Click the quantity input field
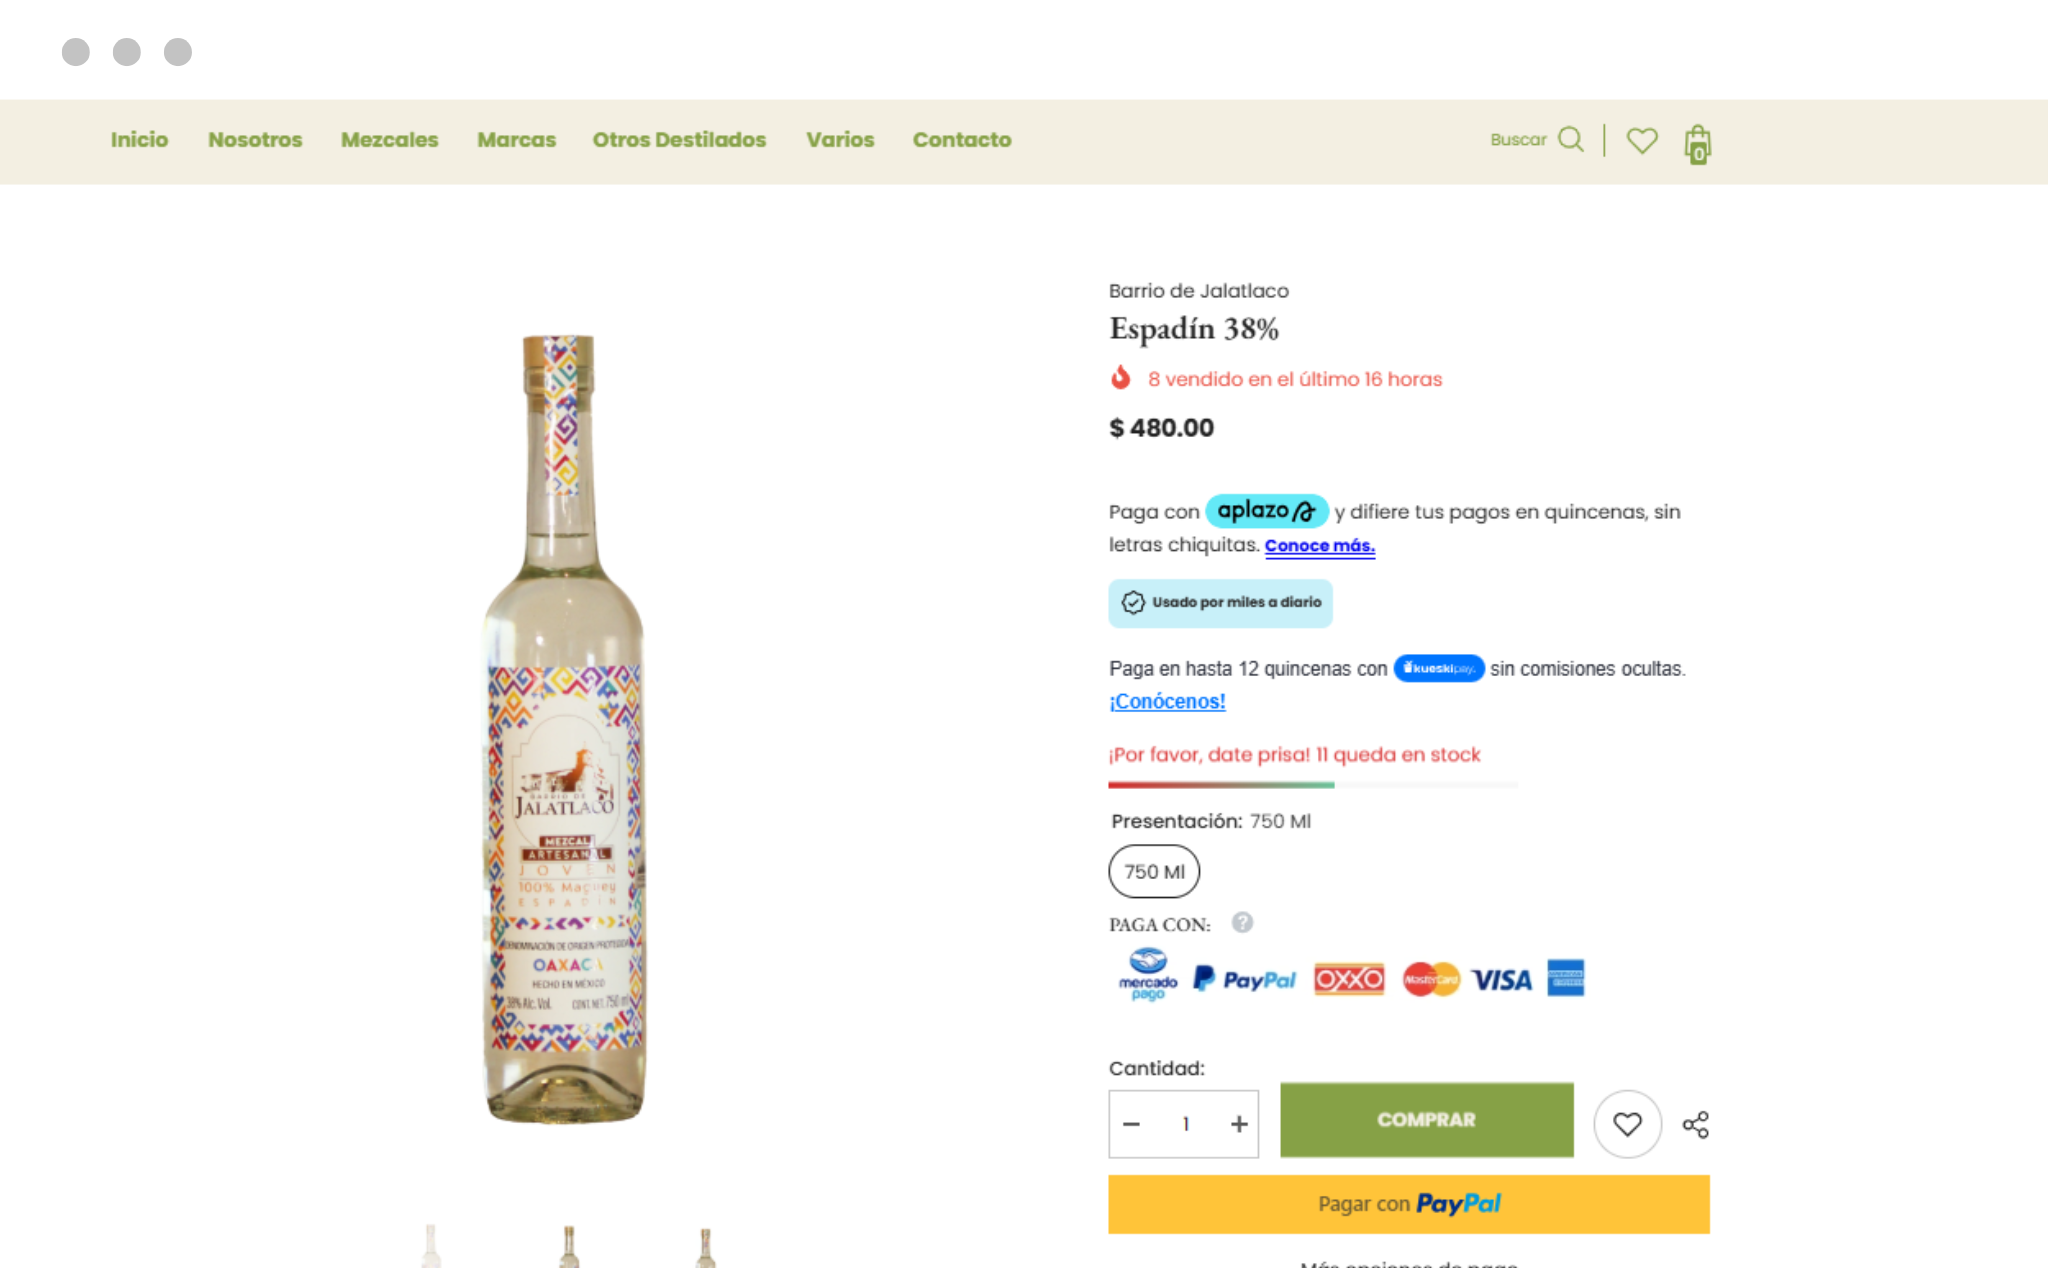The image size is (2048, 1268). tap(1185, 1124)
